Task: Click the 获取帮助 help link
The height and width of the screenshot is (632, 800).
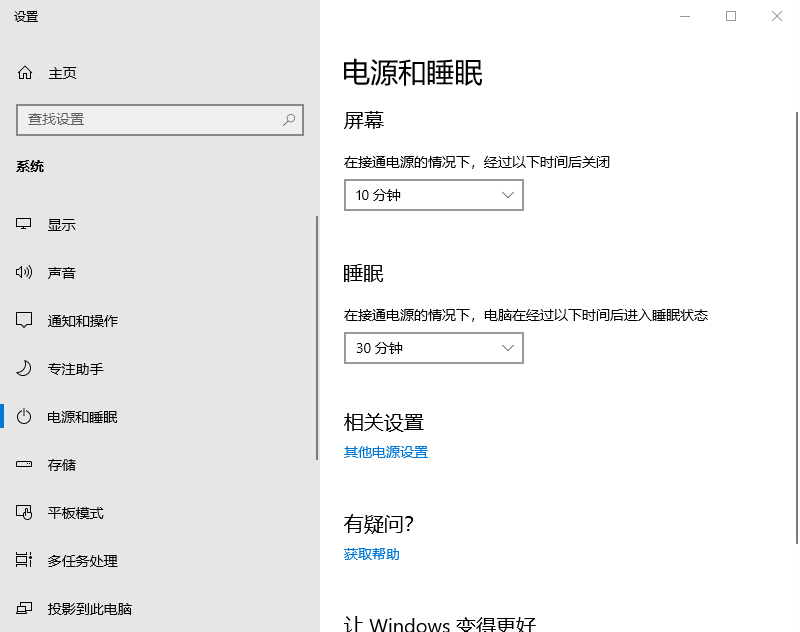Action: click(372, 554)
